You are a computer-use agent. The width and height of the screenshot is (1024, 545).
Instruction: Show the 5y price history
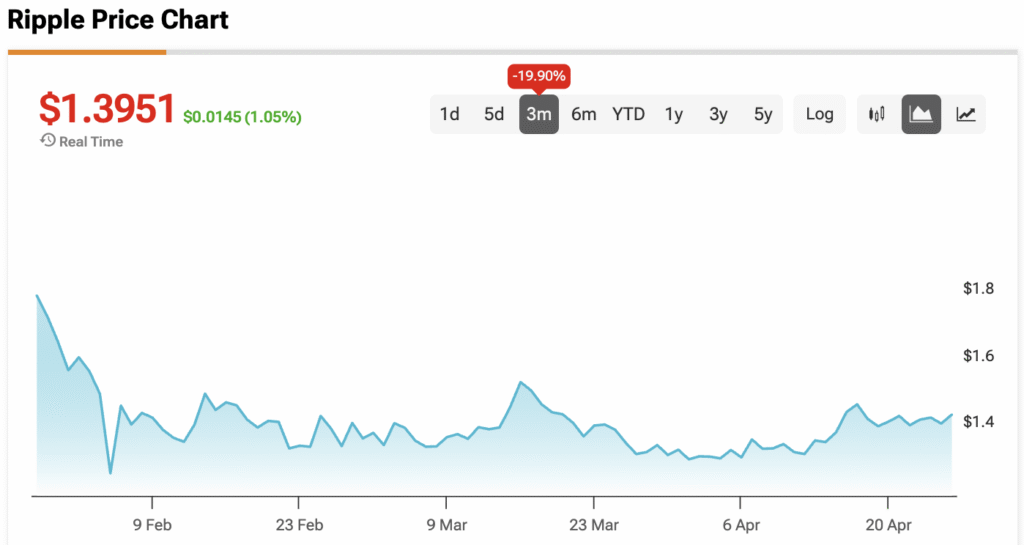[763, 114]
